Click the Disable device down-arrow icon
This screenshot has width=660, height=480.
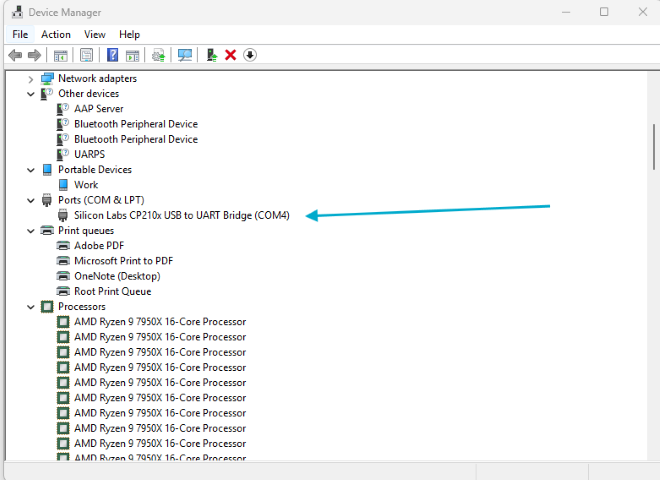[x=250, y=55]
